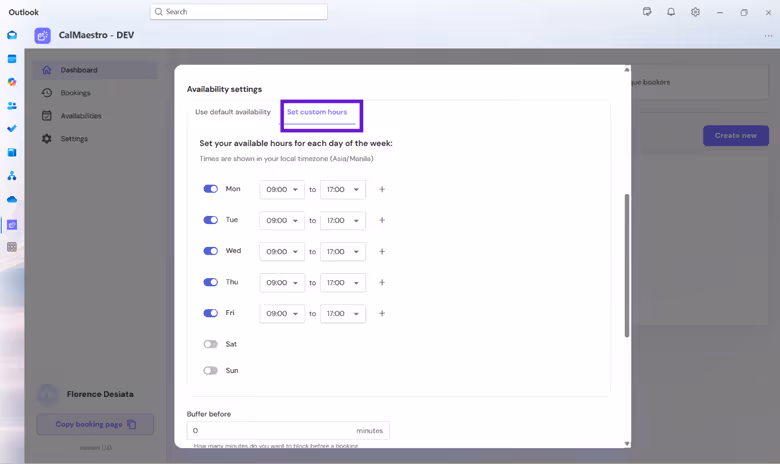Open Thu start time 09:00 dropdown
Image resolution: width=780 pixels, height=464 pixels.
282,282
